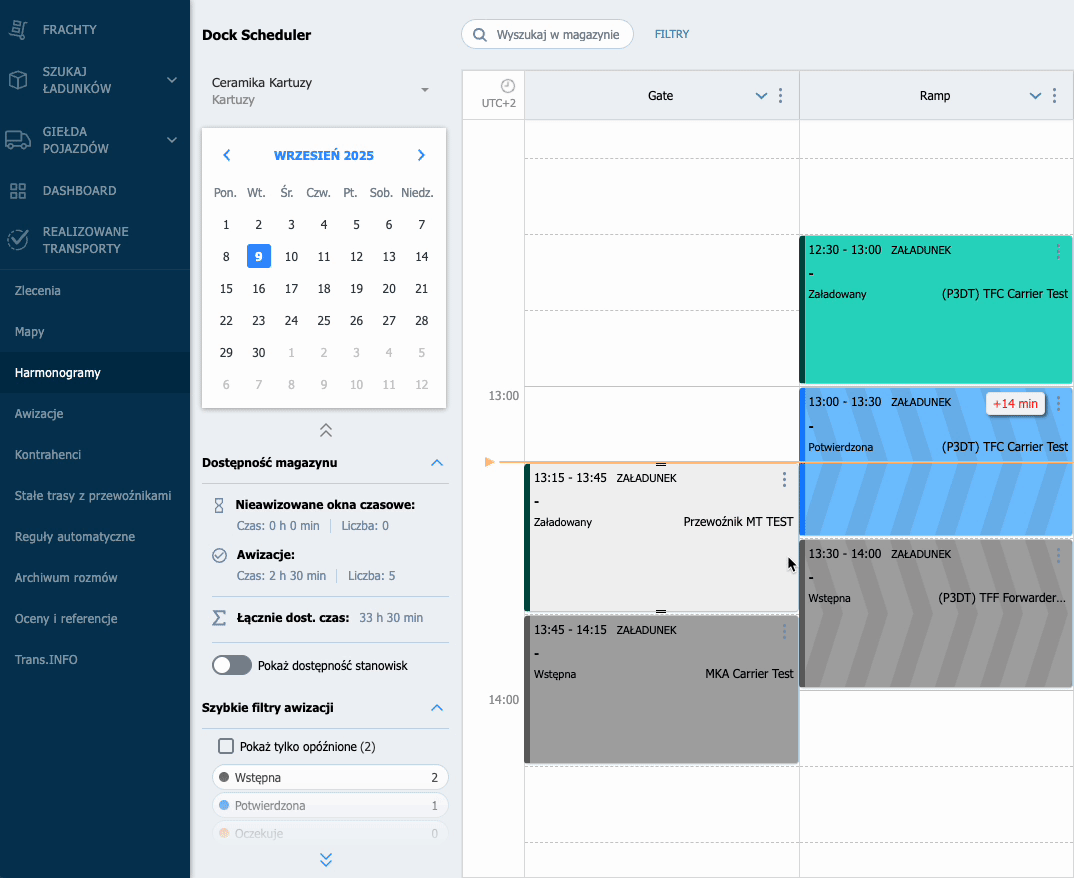Click the Awizacje checkmark circle icon
Screen dimensions: 1074x878
pyautogui.click(x=219, y=555)
